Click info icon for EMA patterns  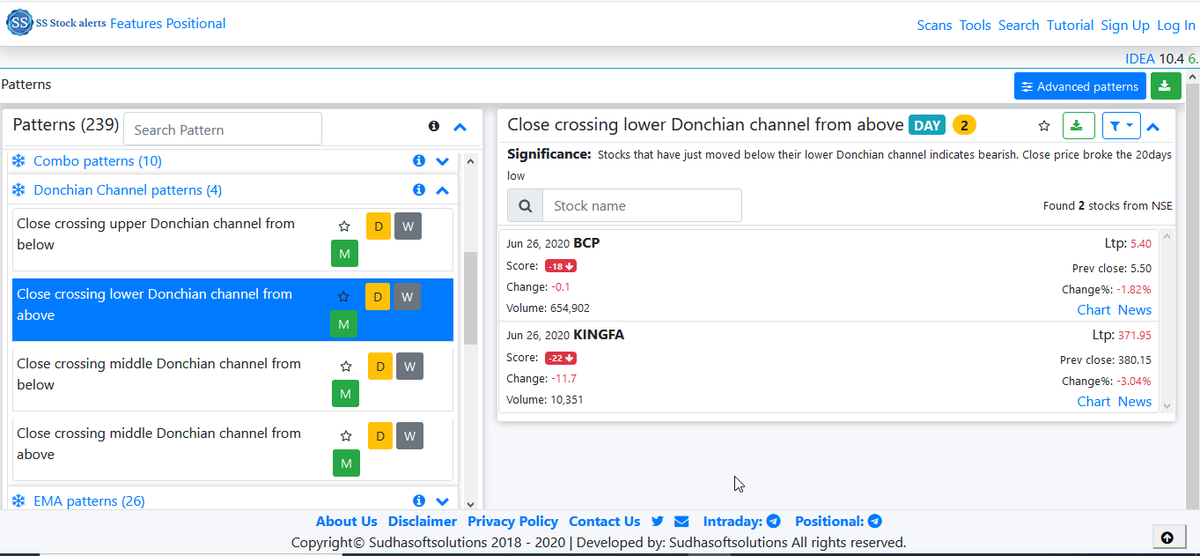click(x=420, y=501)
